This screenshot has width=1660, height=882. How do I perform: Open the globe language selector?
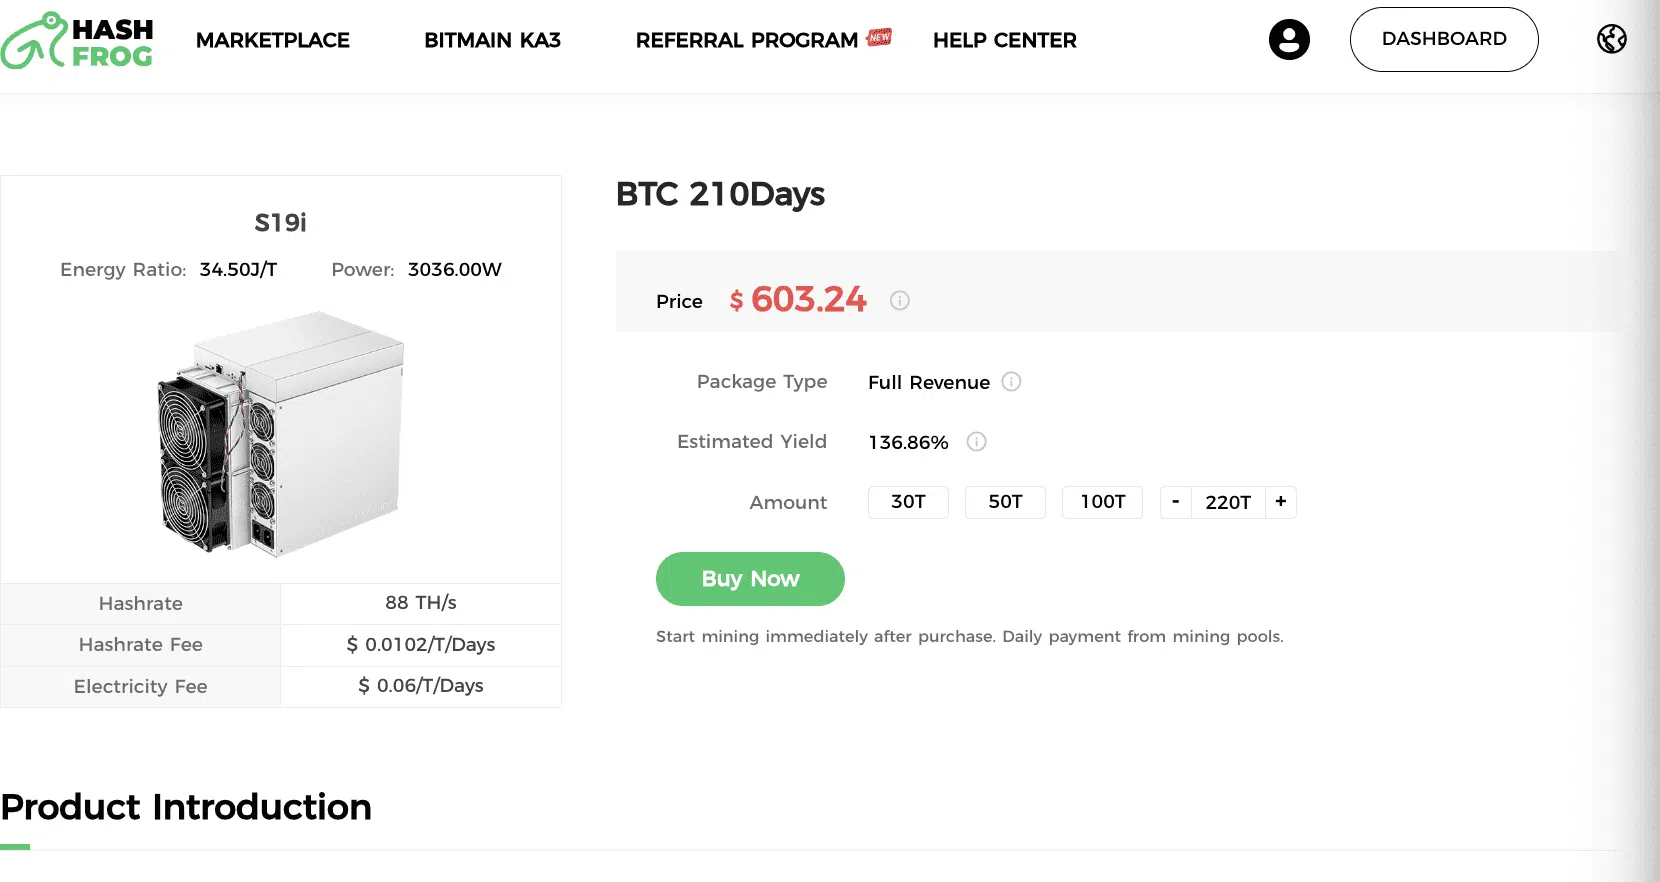pos(1611,39)
